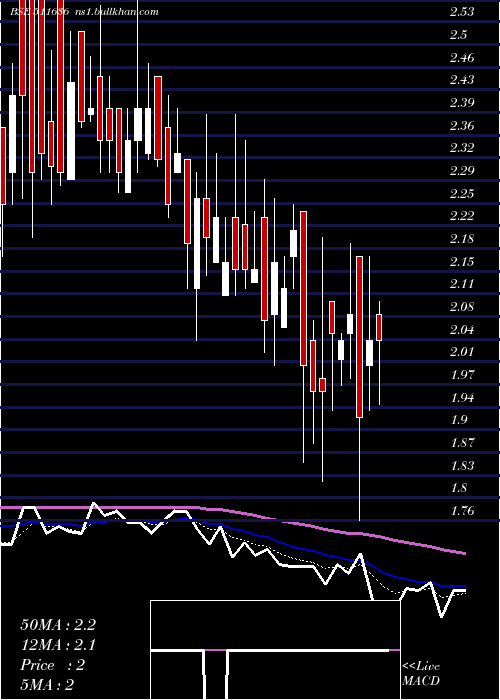
Task: Click the 2.22 axis value
Action: (462, 216)
